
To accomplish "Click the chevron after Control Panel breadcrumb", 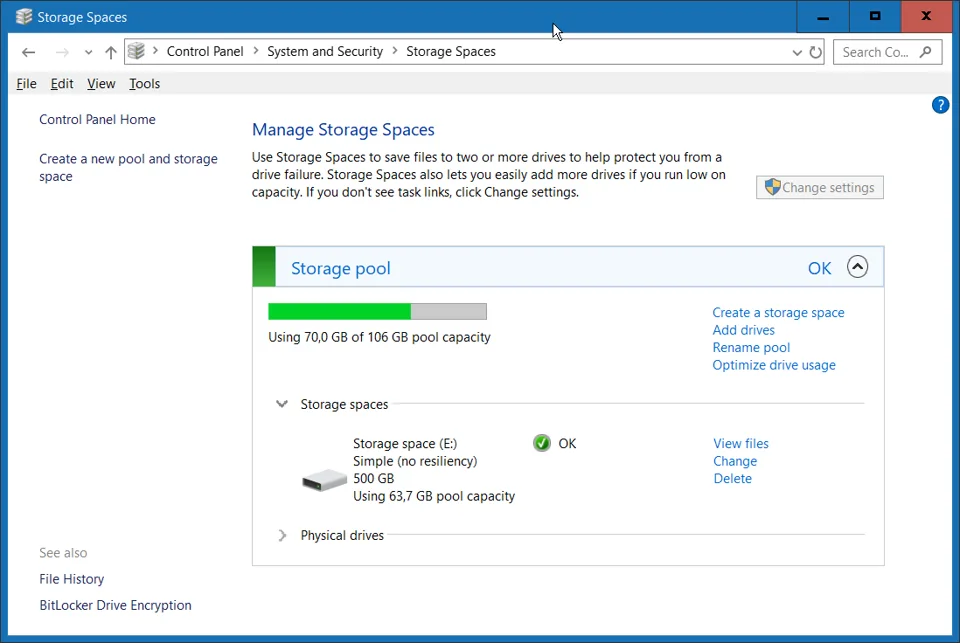I will [255, 51].
